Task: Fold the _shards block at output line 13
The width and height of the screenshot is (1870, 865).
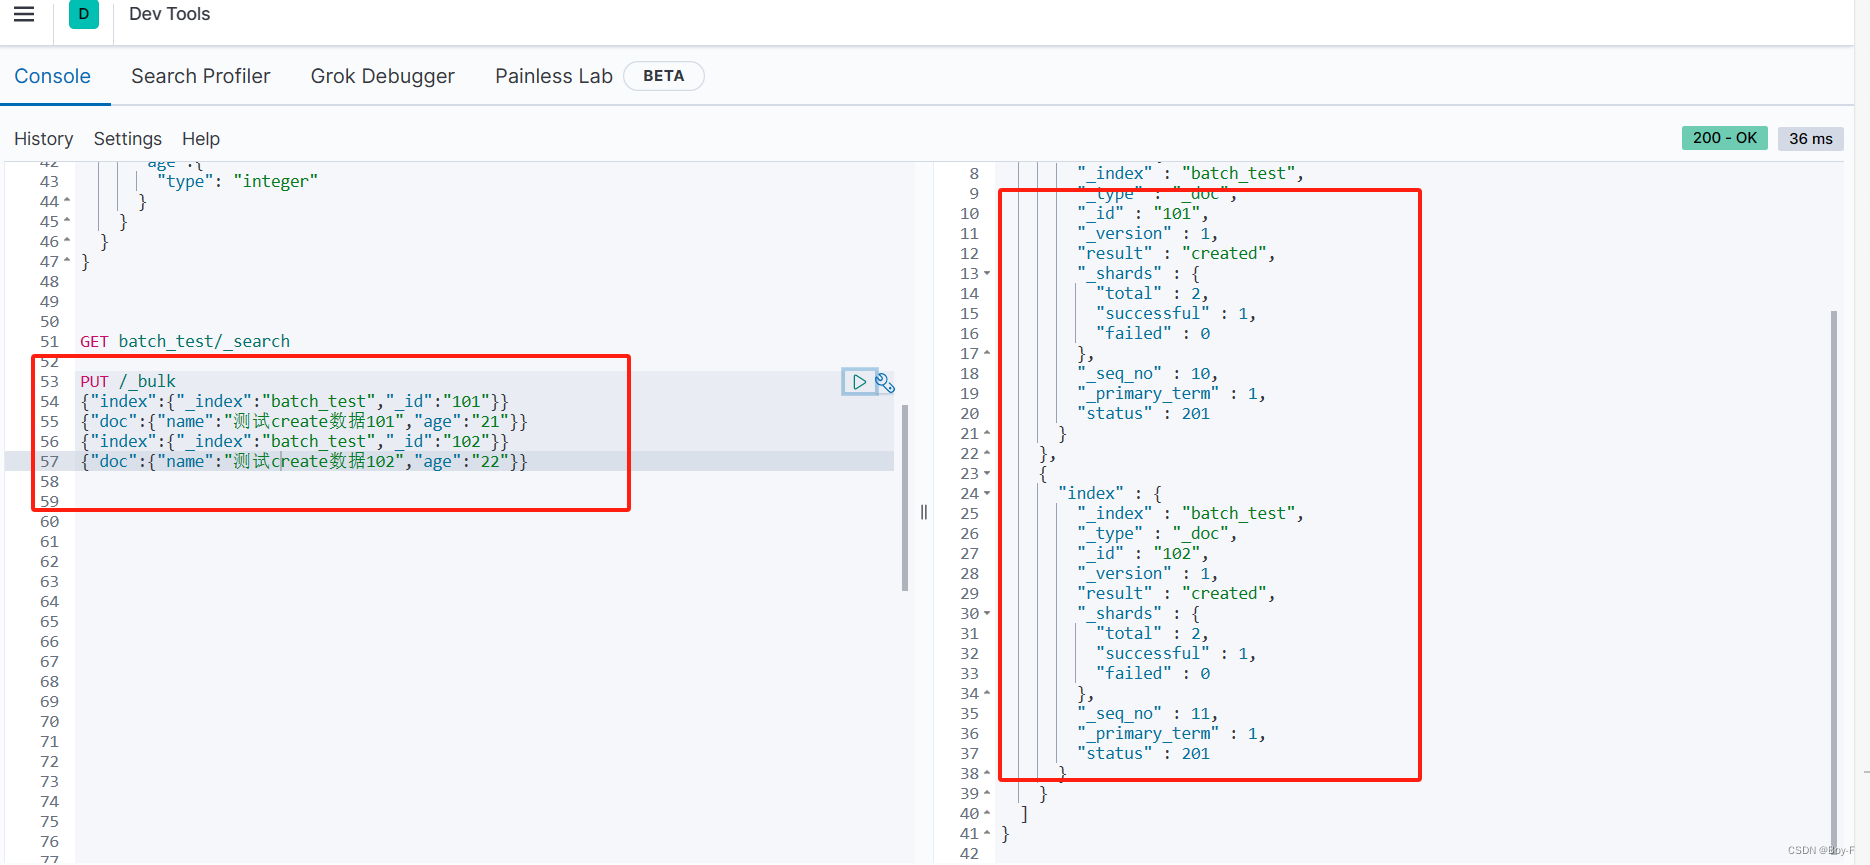Action: tap(987, 273)
